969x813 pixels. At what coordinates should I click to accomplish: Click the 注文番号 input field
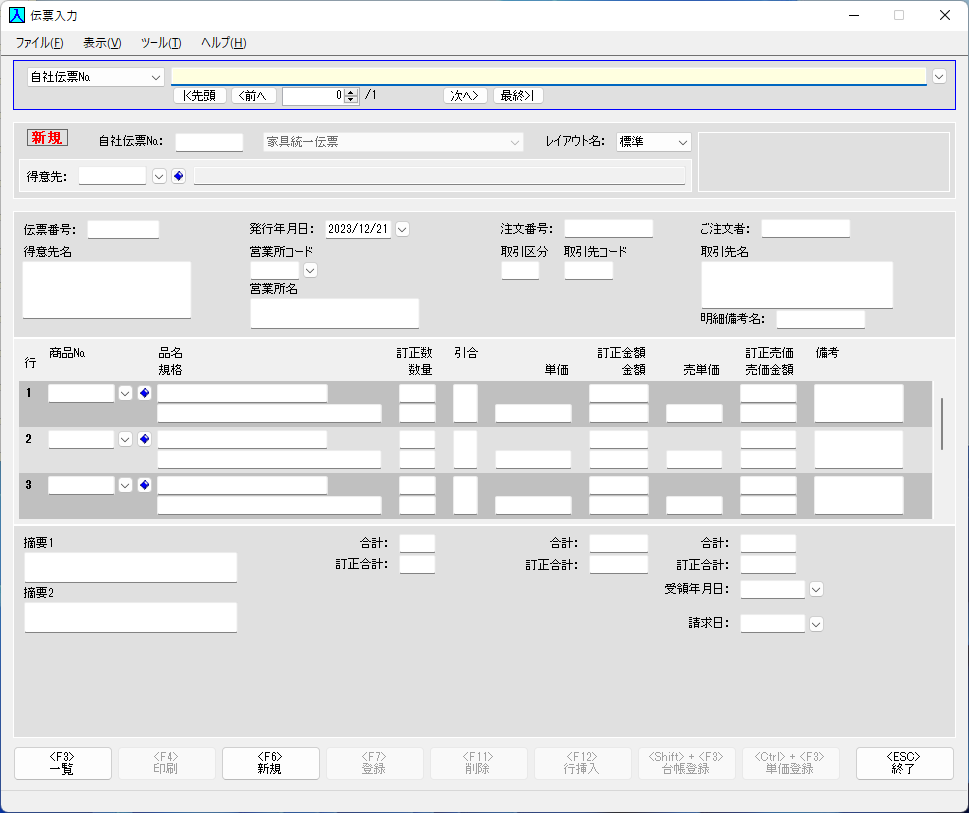click(x=609, y=229)
